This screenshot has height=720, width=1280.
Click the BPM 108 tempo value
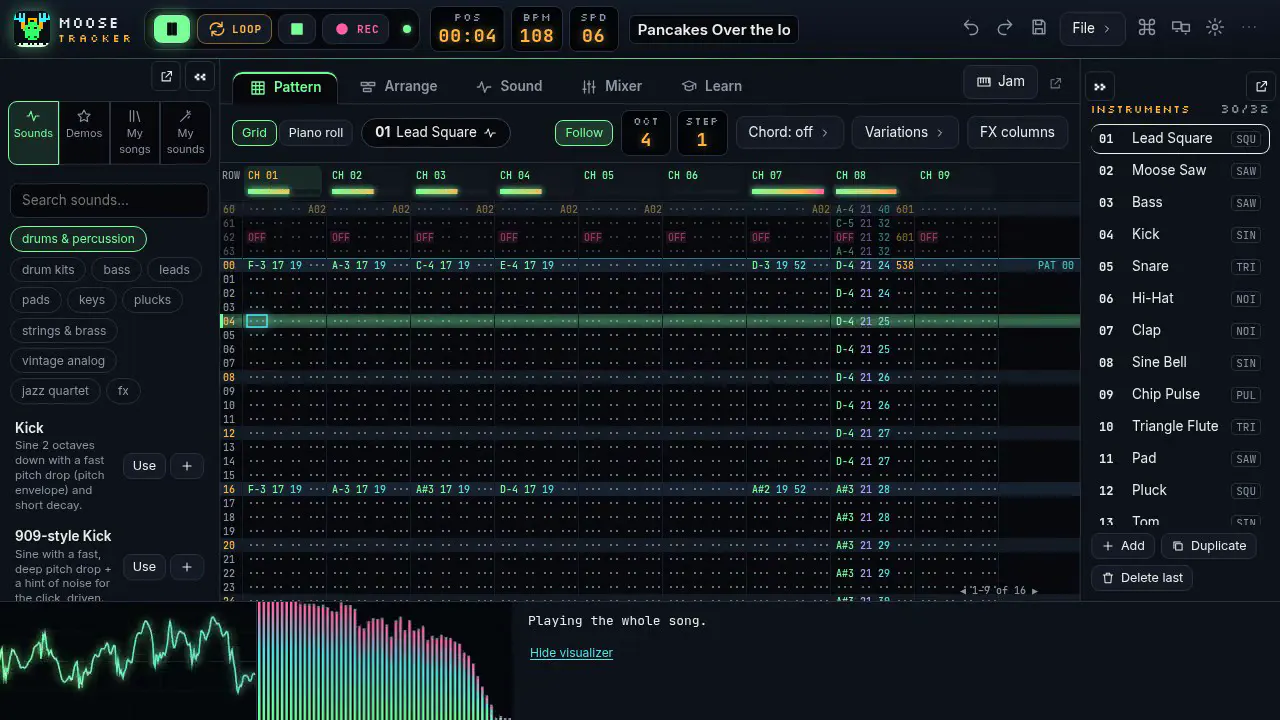(x=537, y=30)
